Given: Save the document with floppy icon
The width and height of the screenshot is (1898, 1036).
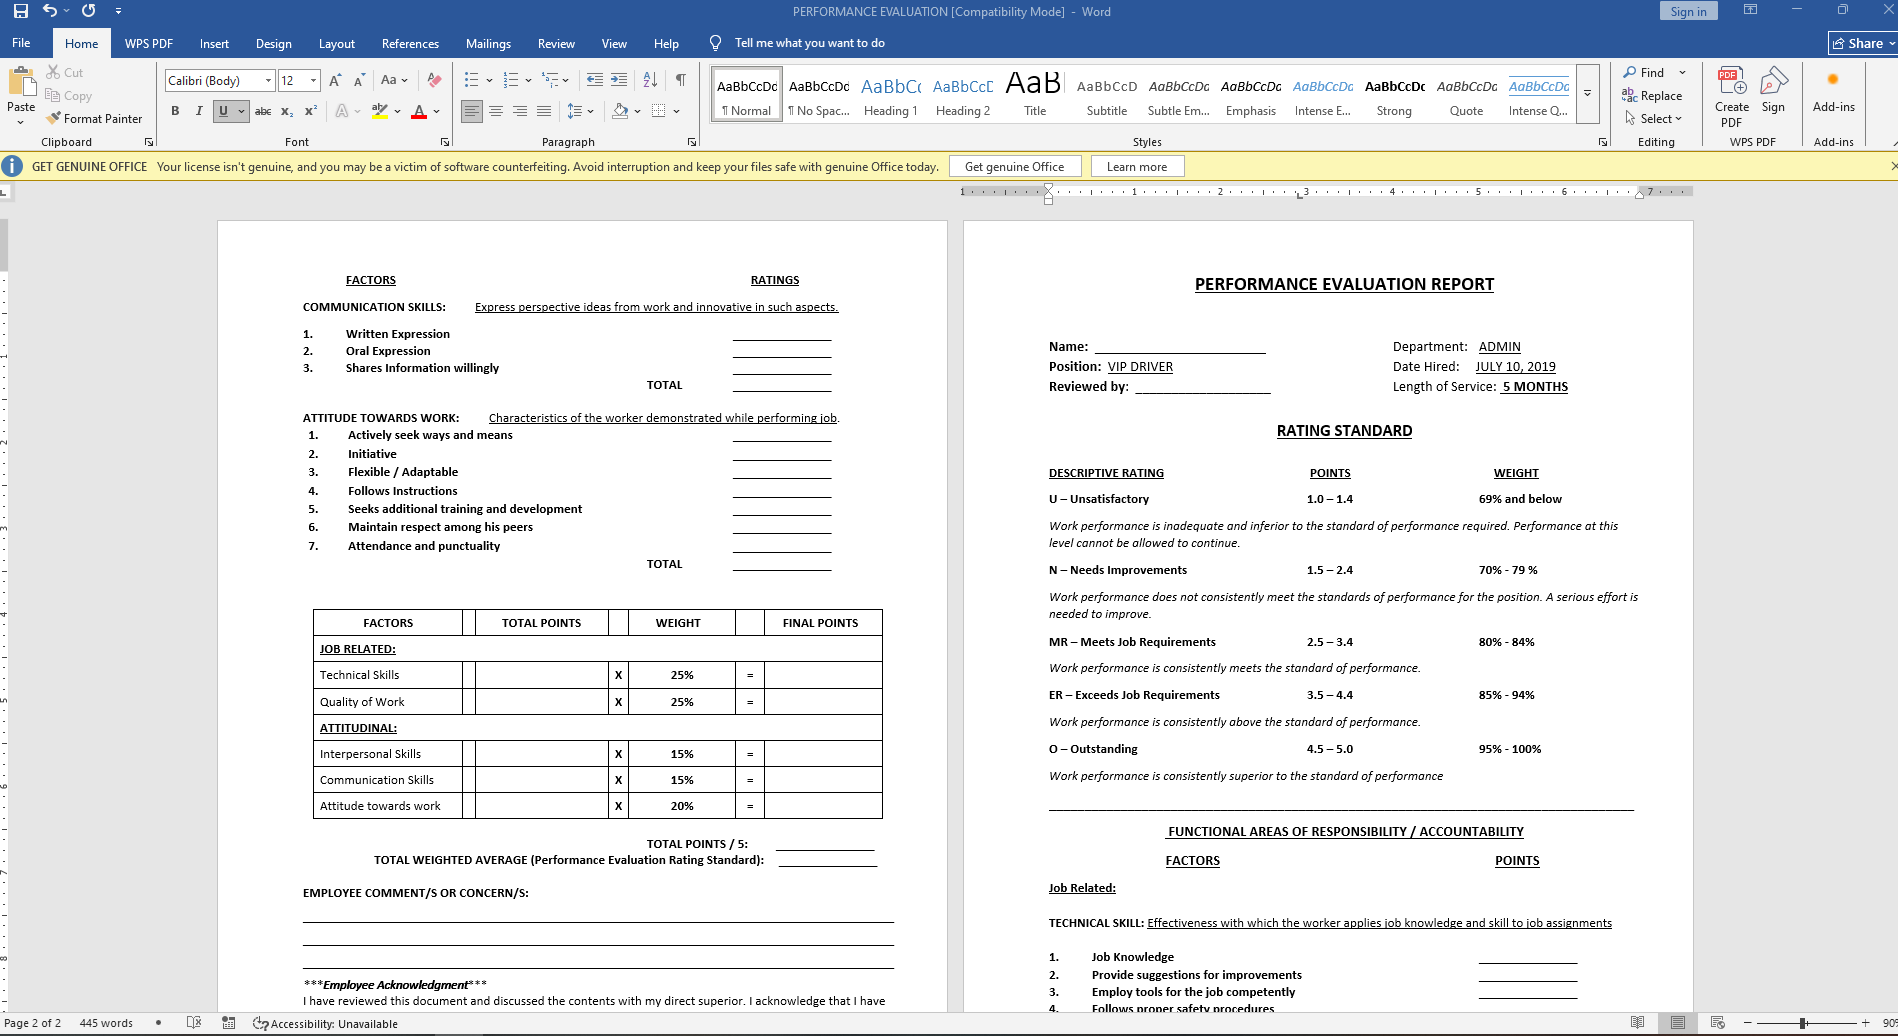Looking at the screenshot, I should [21, 11].
